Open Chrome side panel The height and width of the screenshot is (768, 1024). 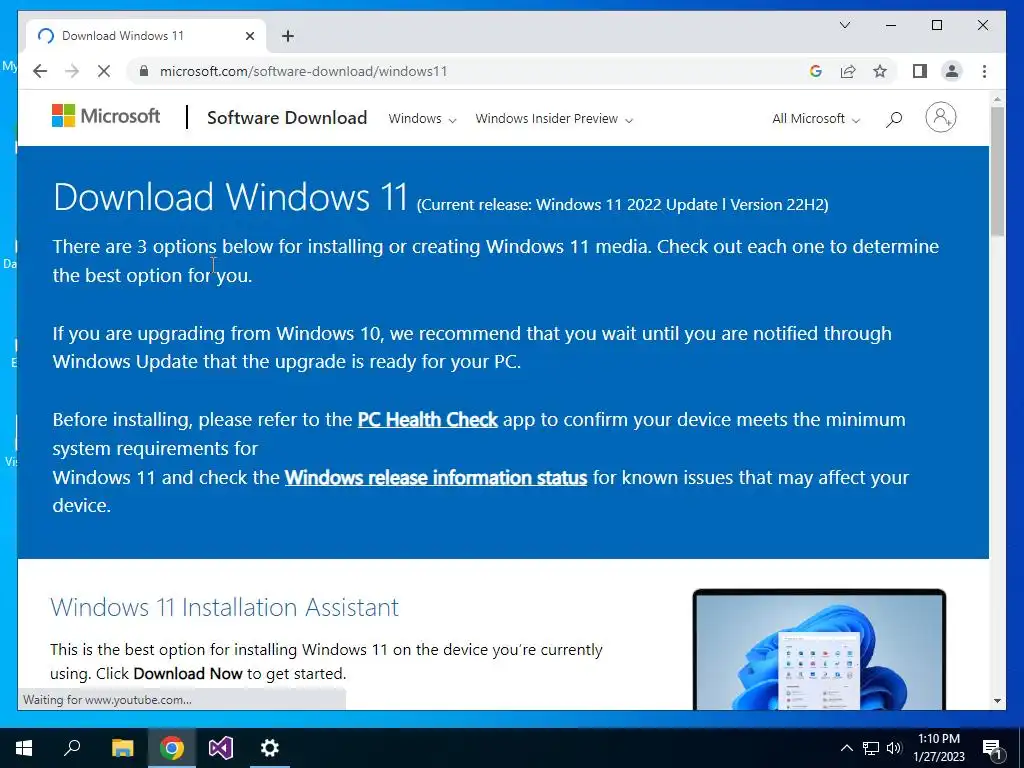(920, 71)
